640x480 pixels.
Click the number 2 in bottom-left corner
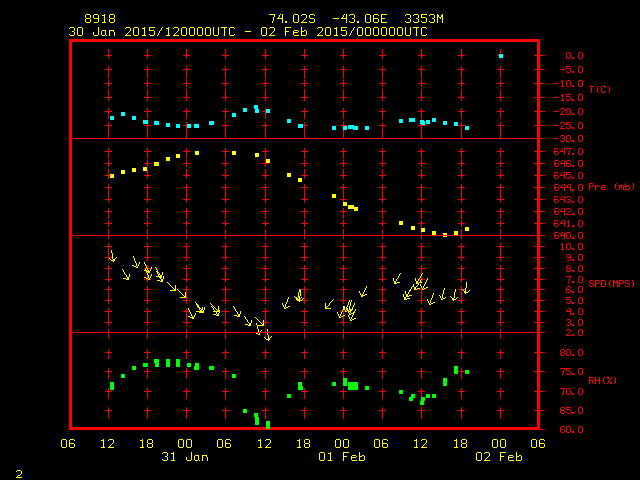pyautogui.click(x=18, y=471)
